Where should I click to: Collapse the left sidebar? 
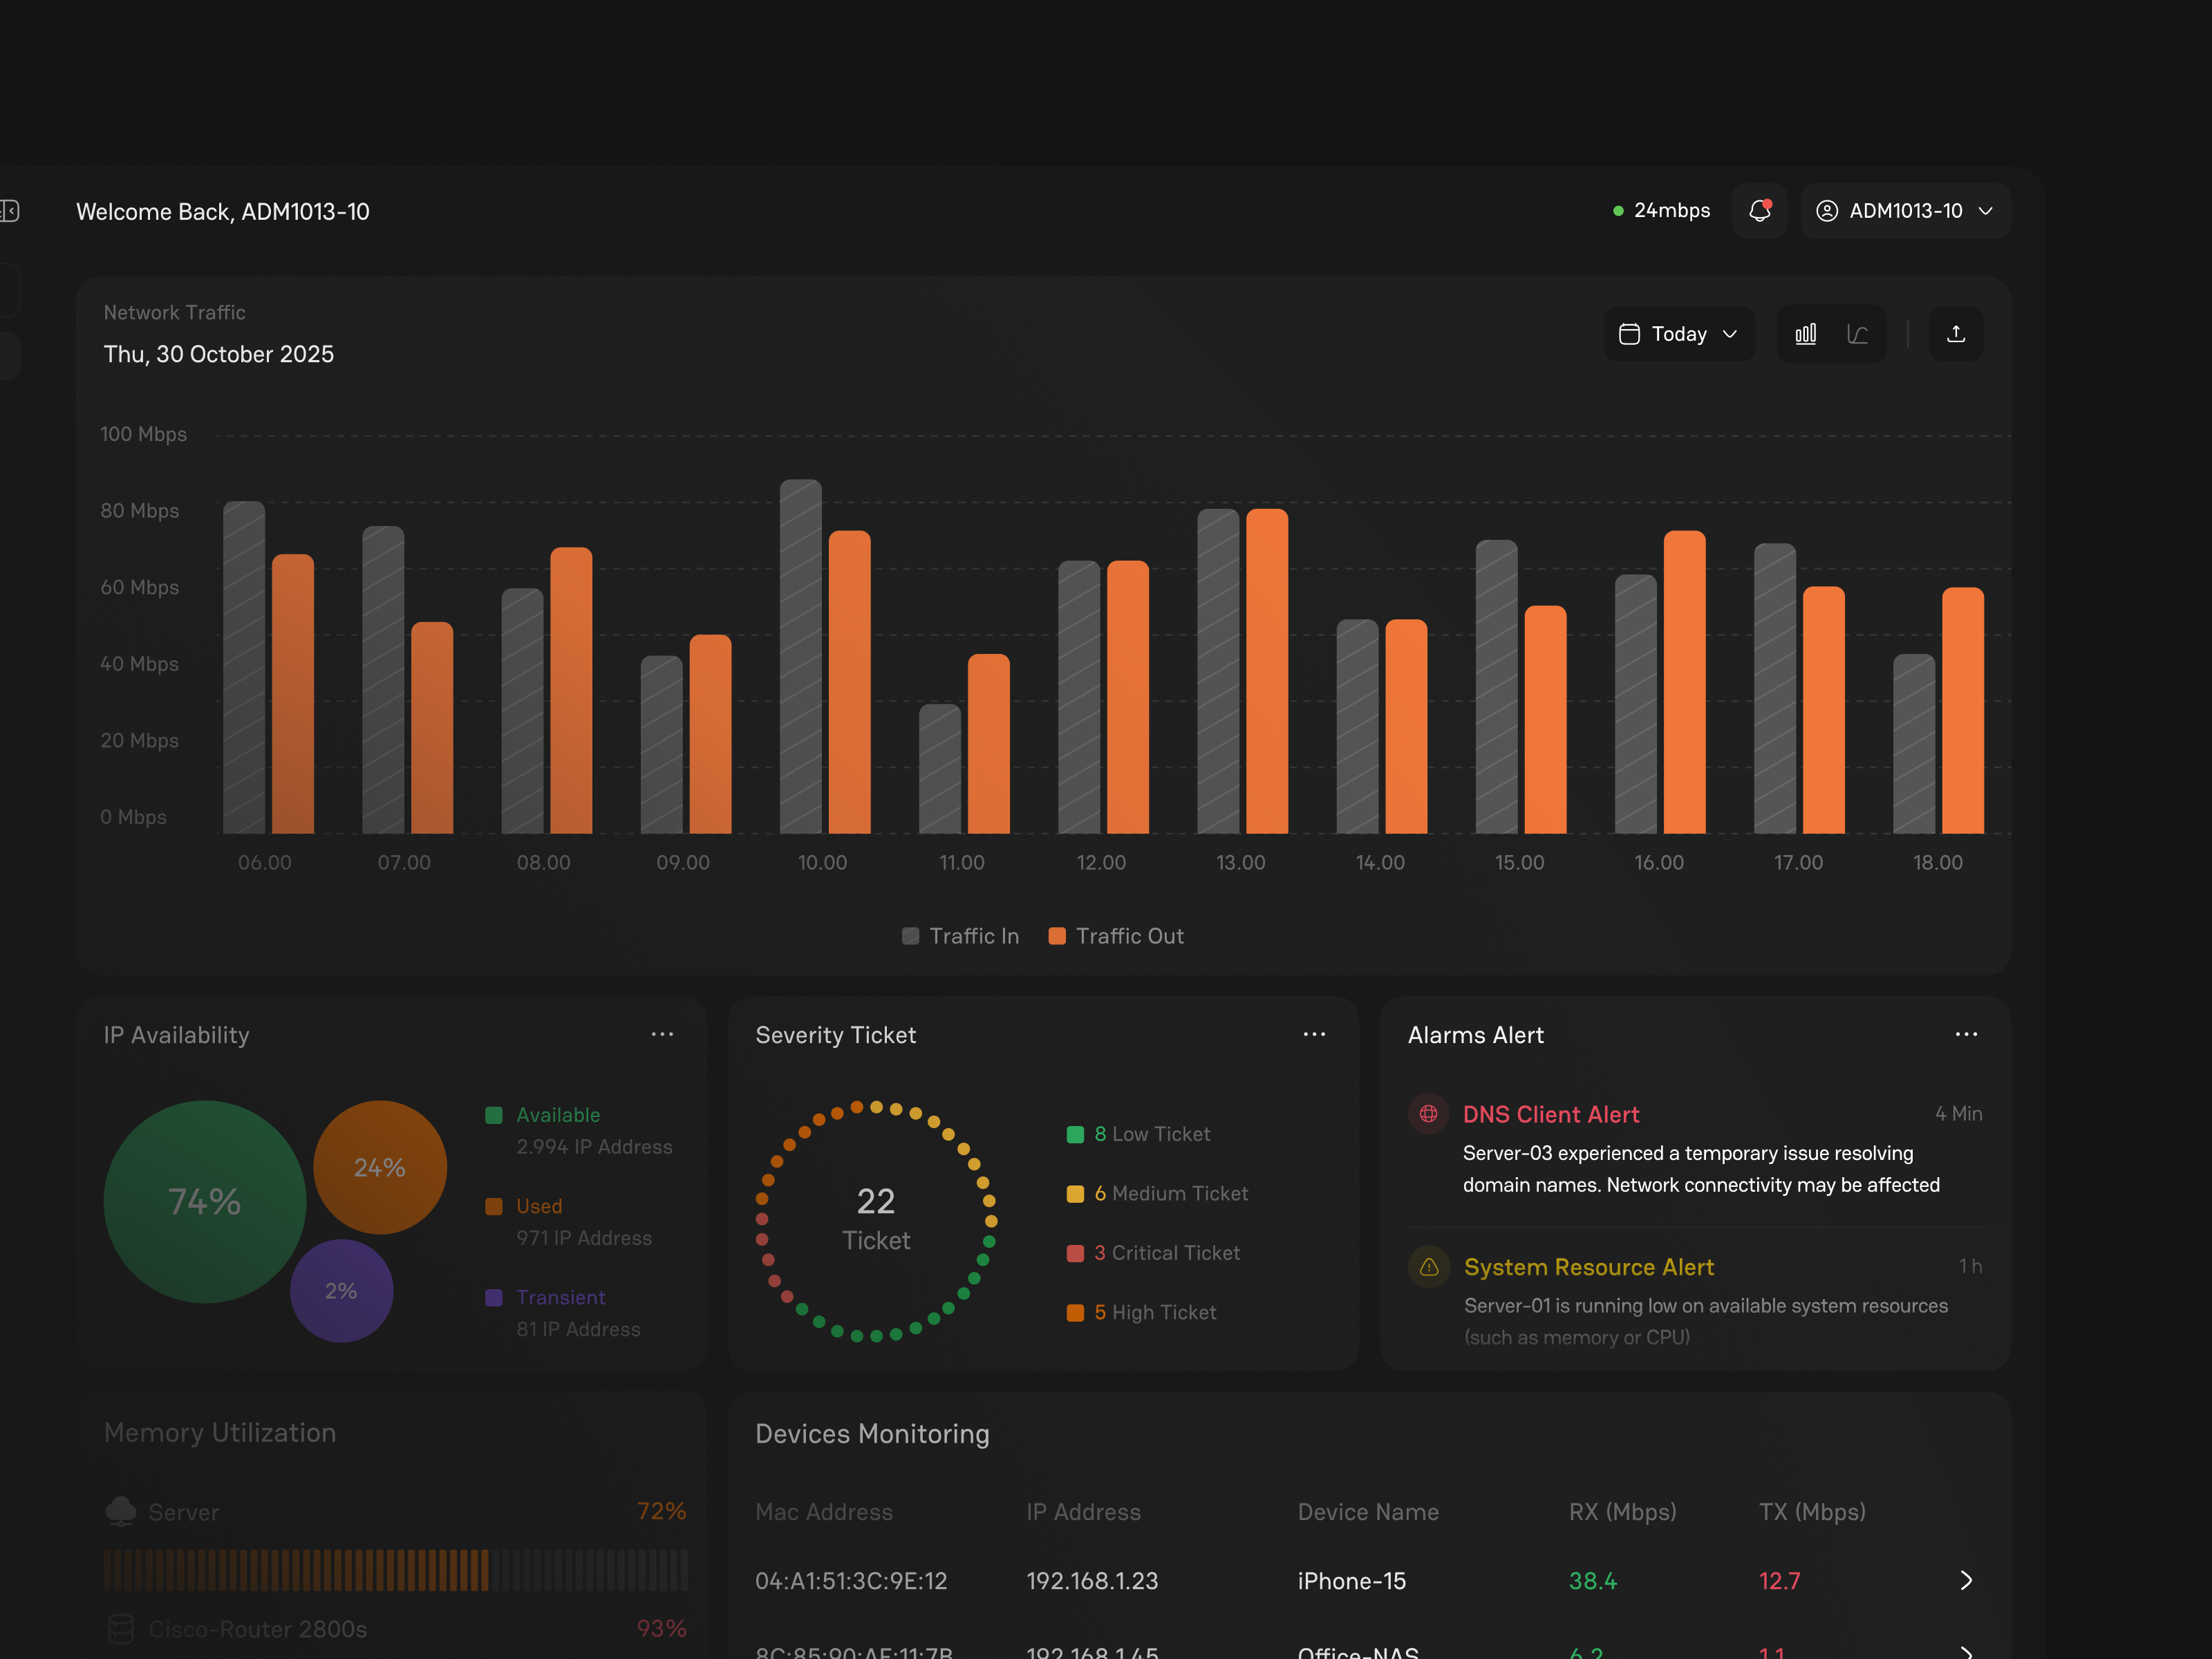pyautogui.click(x=10, y=211)
